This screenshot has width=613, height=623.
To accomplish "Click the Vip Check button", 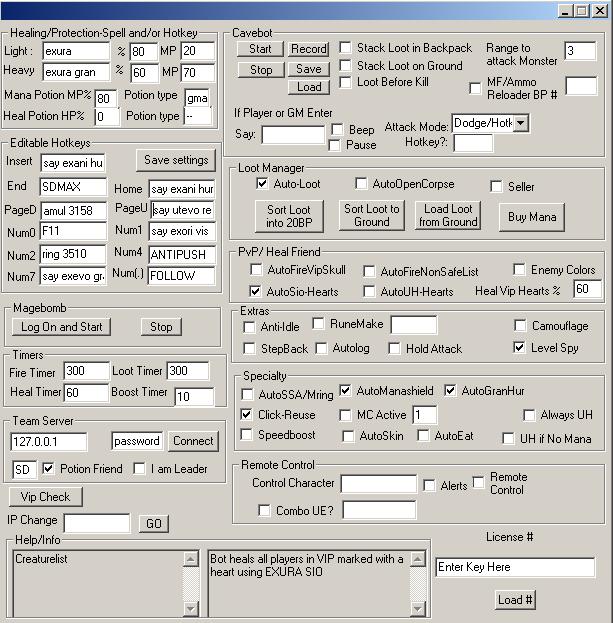I will pyautogui.click(x=45, y=497).
